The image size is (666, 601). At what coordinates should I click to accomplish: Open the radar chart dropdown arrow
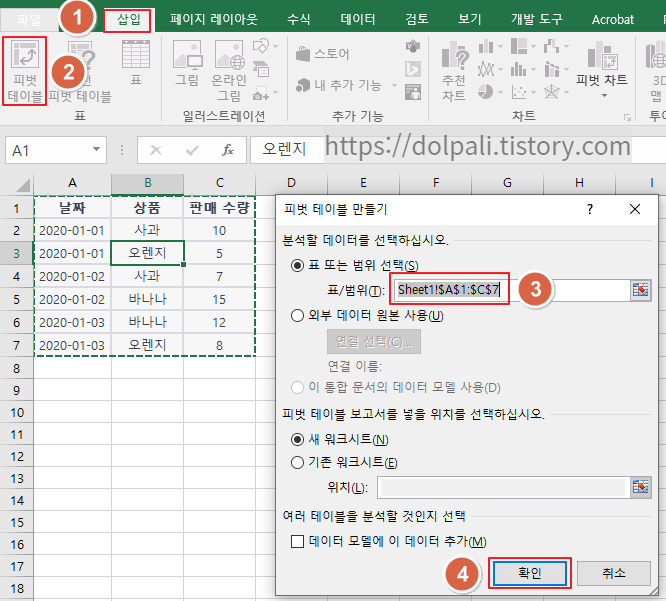click(x=566, y=92)
